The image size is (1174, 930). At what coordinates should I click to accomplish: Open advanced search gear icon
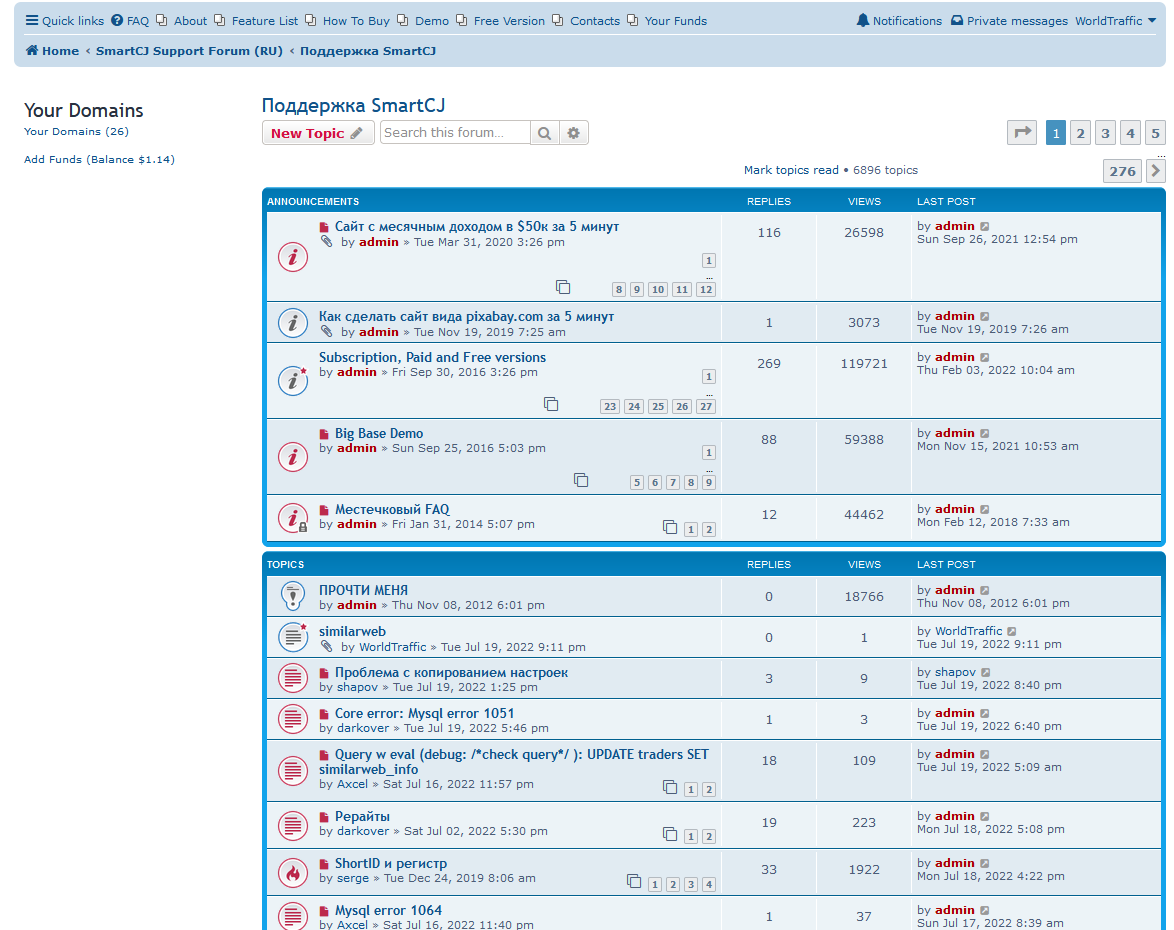[x=574, y=133]
